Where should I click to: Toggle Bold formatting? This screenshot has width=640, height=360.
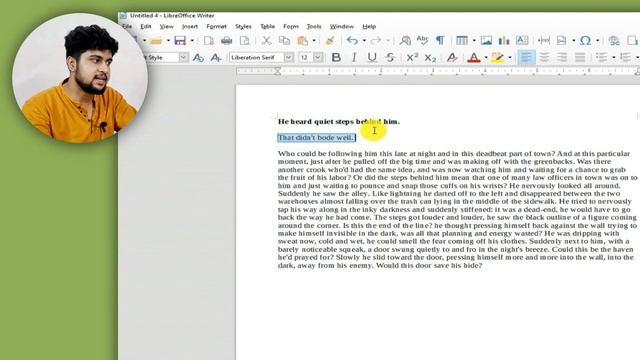pos(336,58)
